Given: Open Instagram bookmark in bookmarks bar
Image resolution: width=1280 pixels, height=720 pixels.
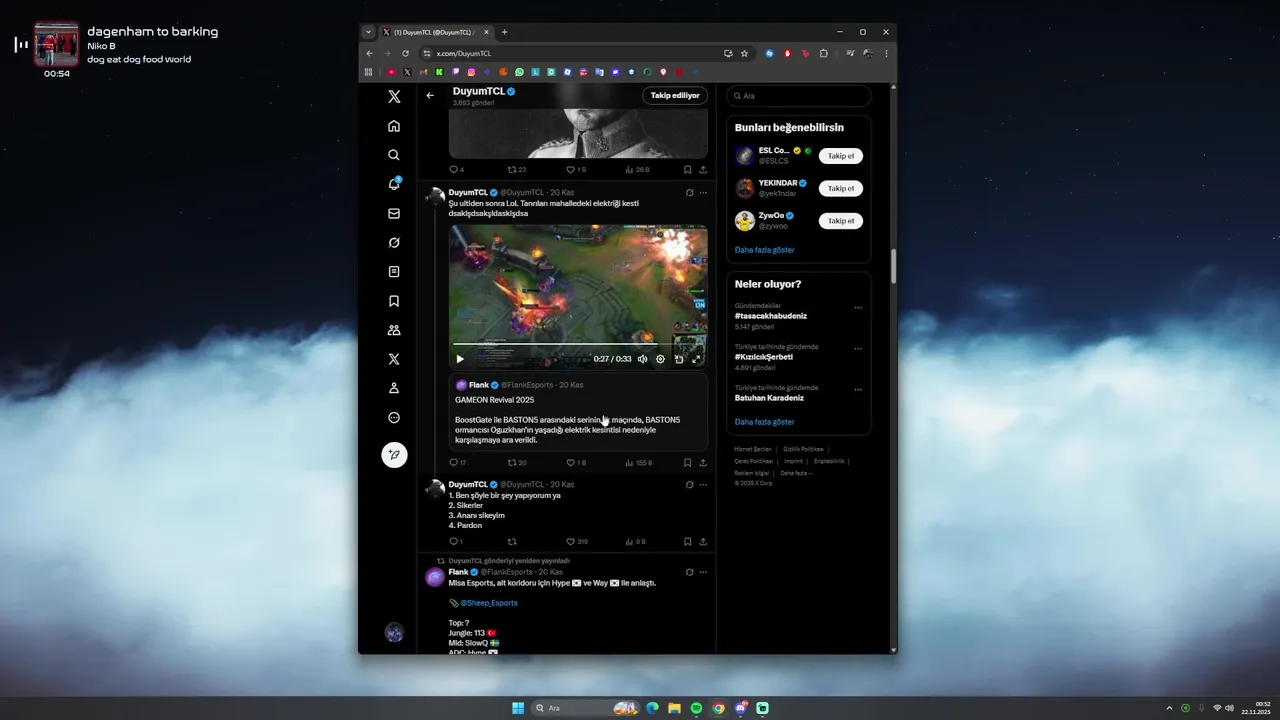Looking at the screenshot, I should [471, 72].
